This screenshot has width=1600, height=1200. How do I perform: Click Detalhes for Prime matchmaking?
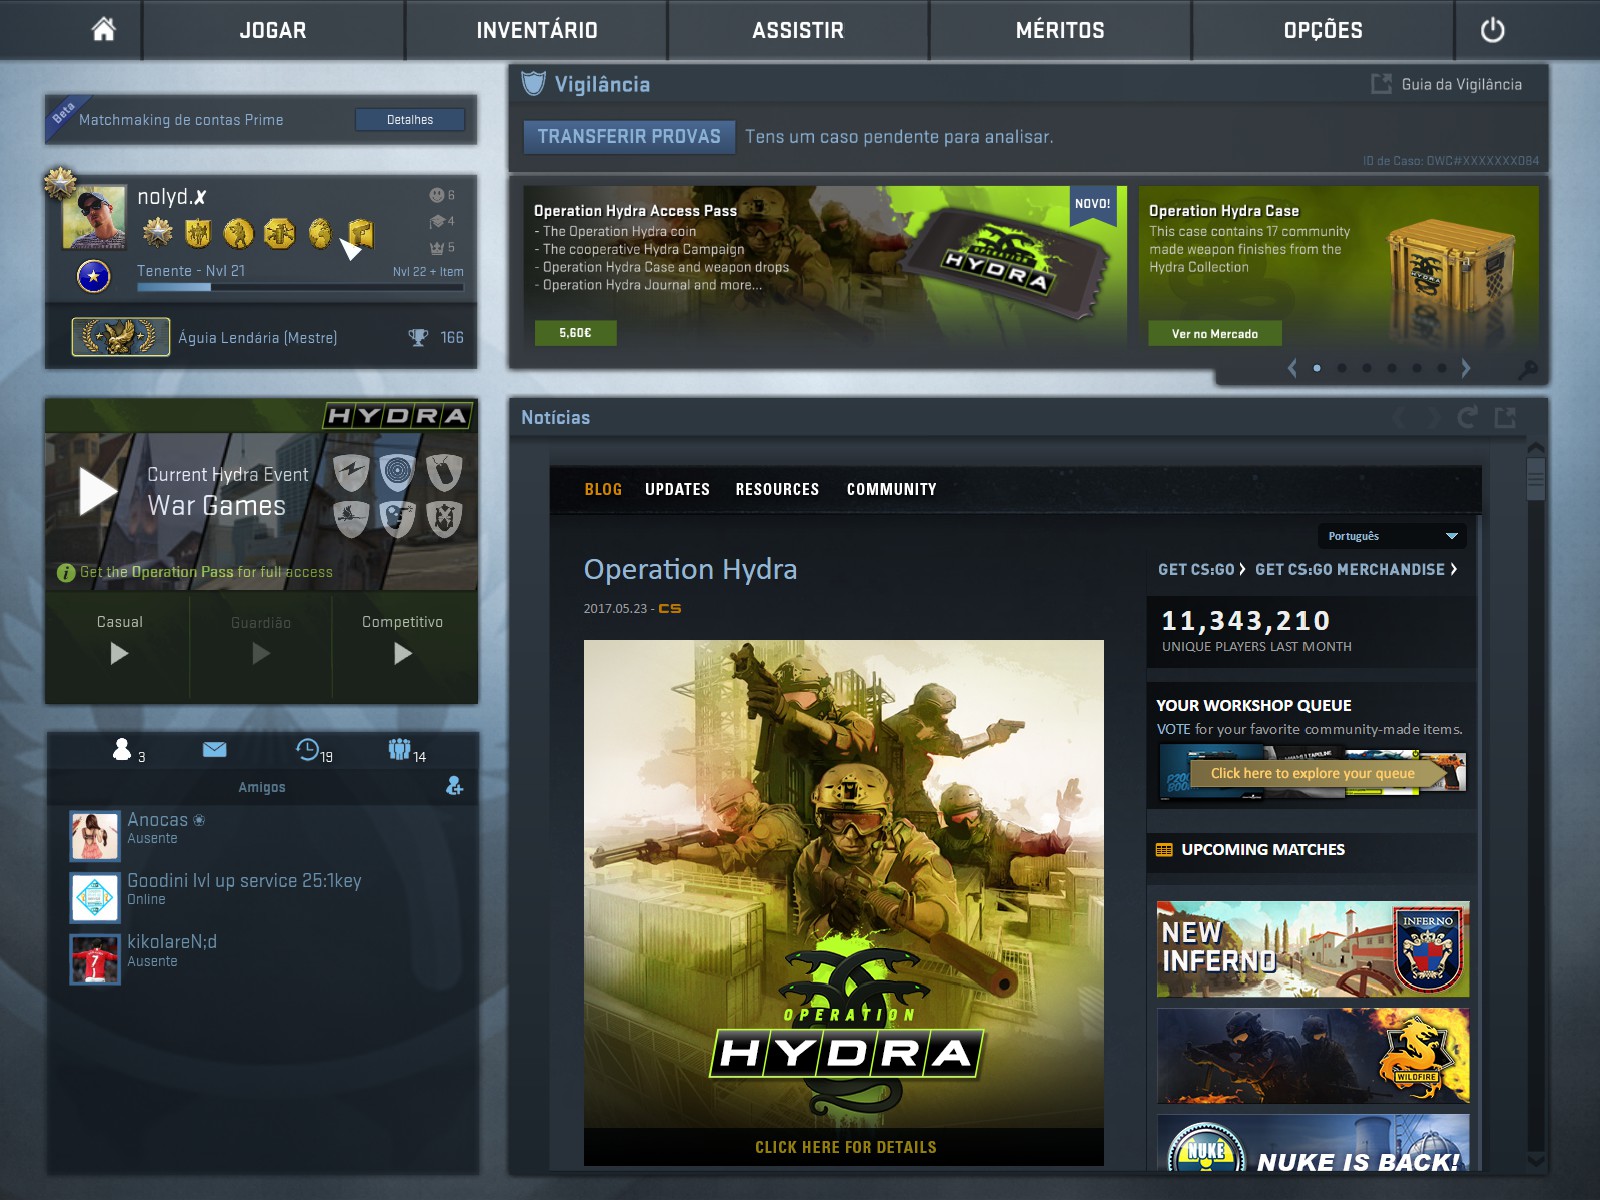pyautogui.click(x=410, y=120)
